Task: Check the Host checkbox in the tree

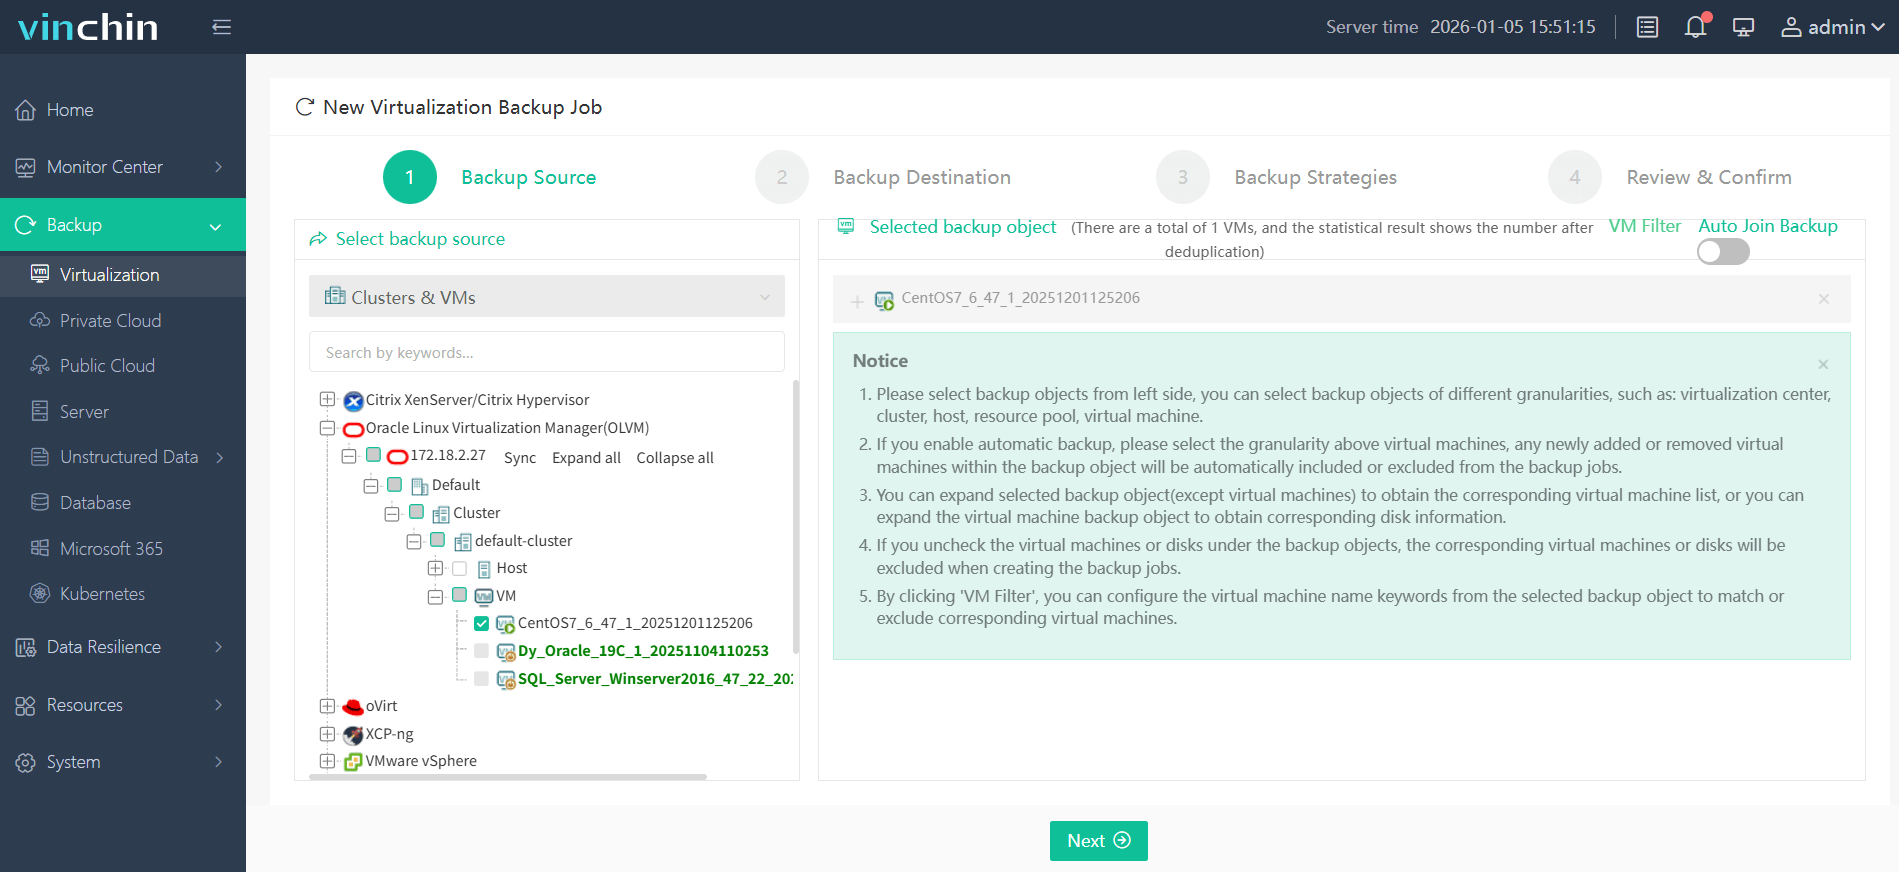Action: 460,569
